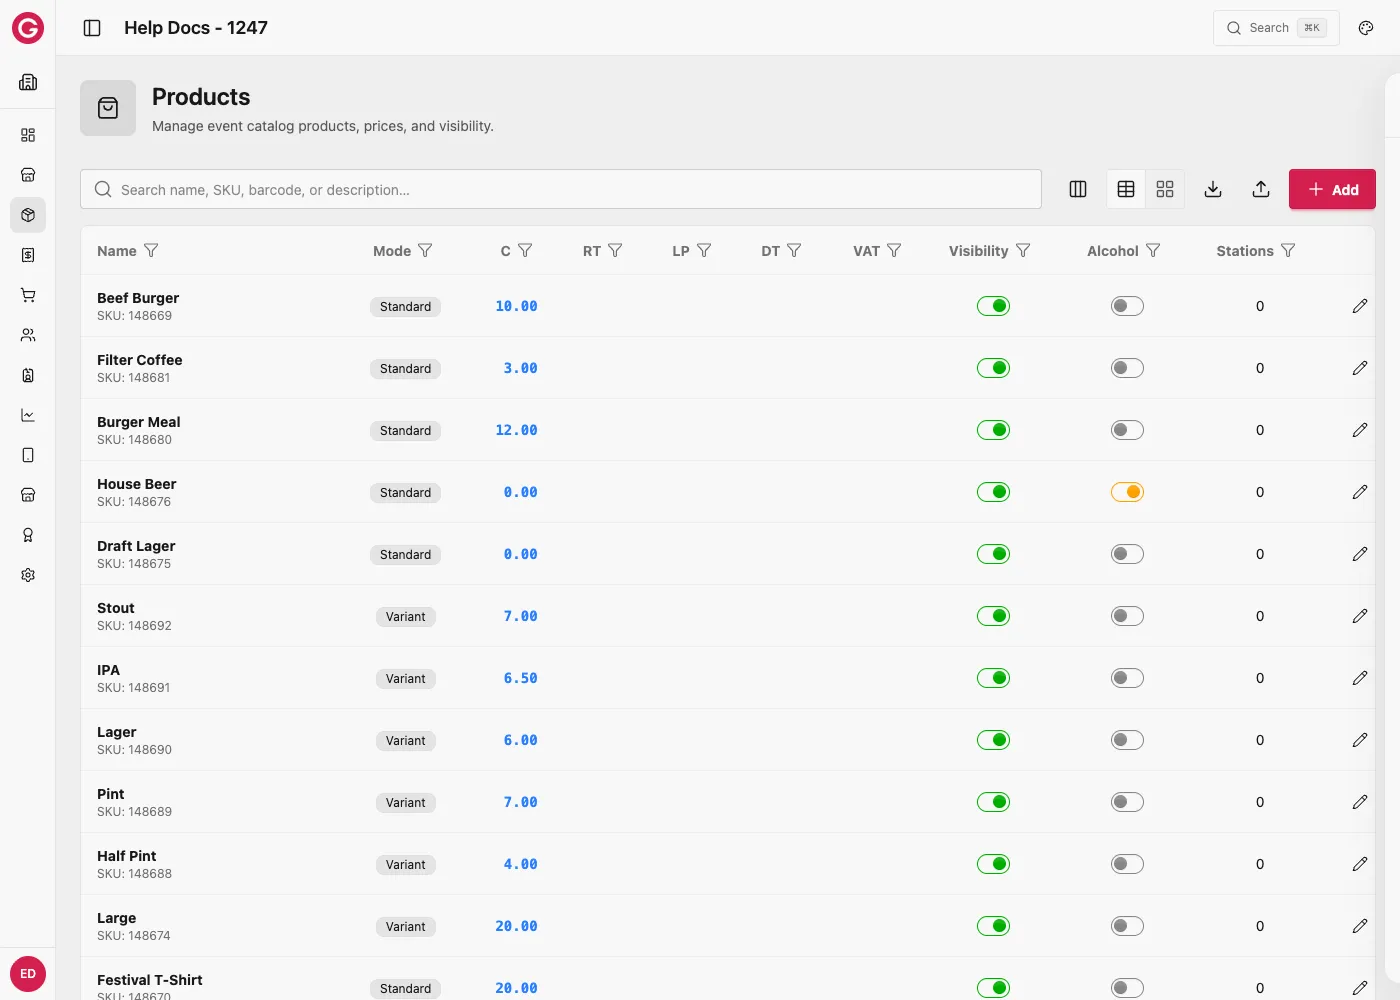Toggle visibility for IPA
Viewport: 1400px width, 1000px height.
point(993,678)
